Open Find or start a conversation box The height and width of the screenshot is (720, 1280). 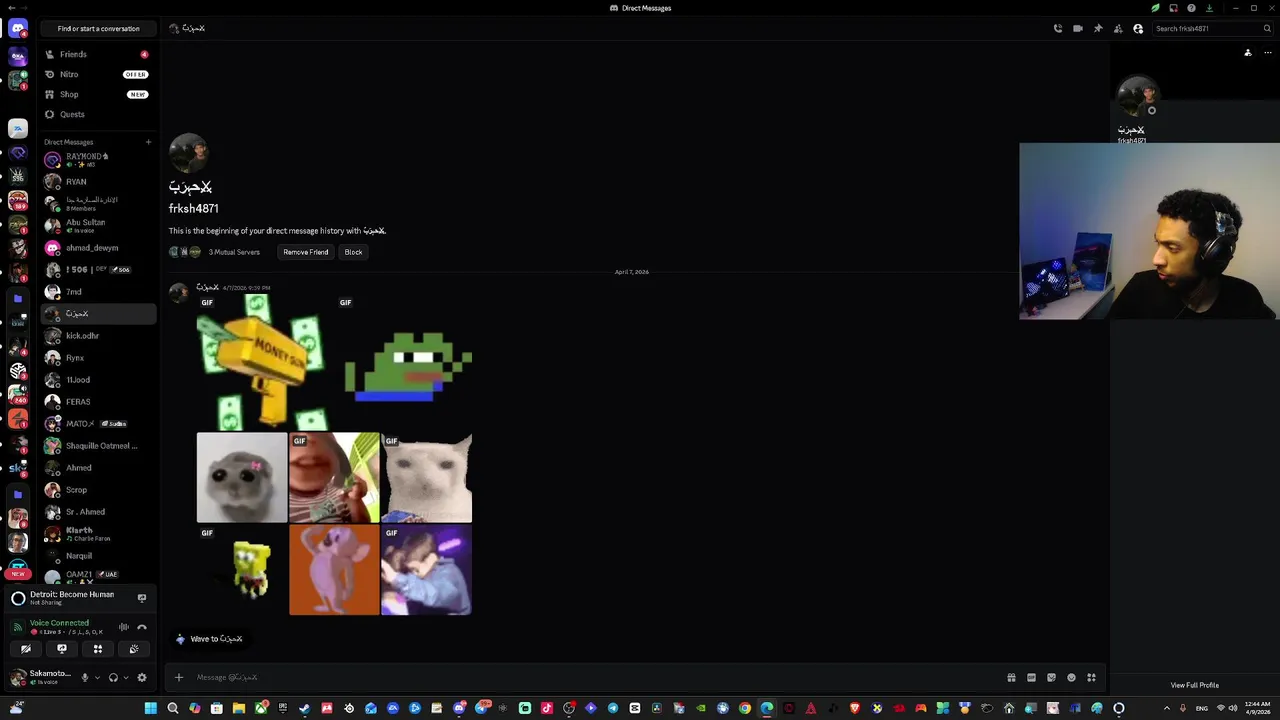tap(98, 28)
